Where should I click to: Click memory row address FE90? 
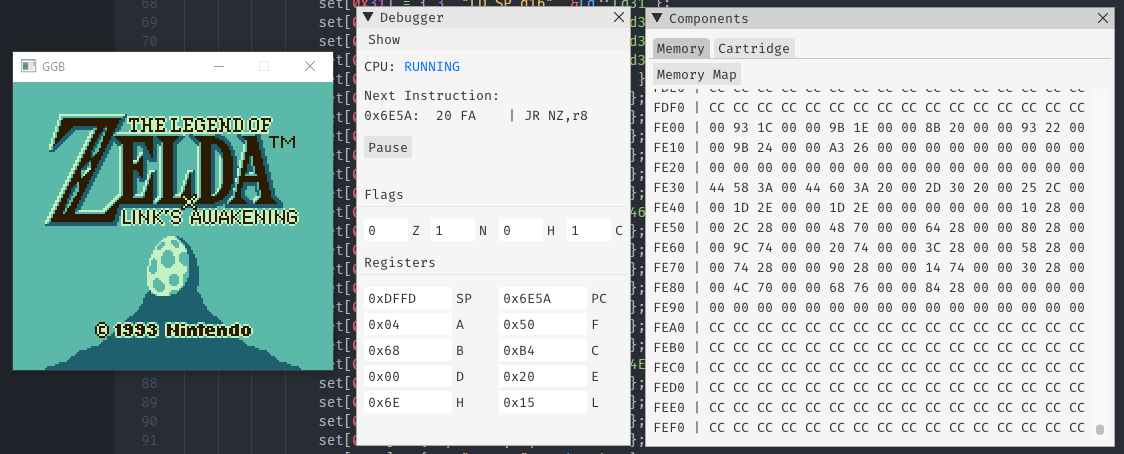coord(670,308)
